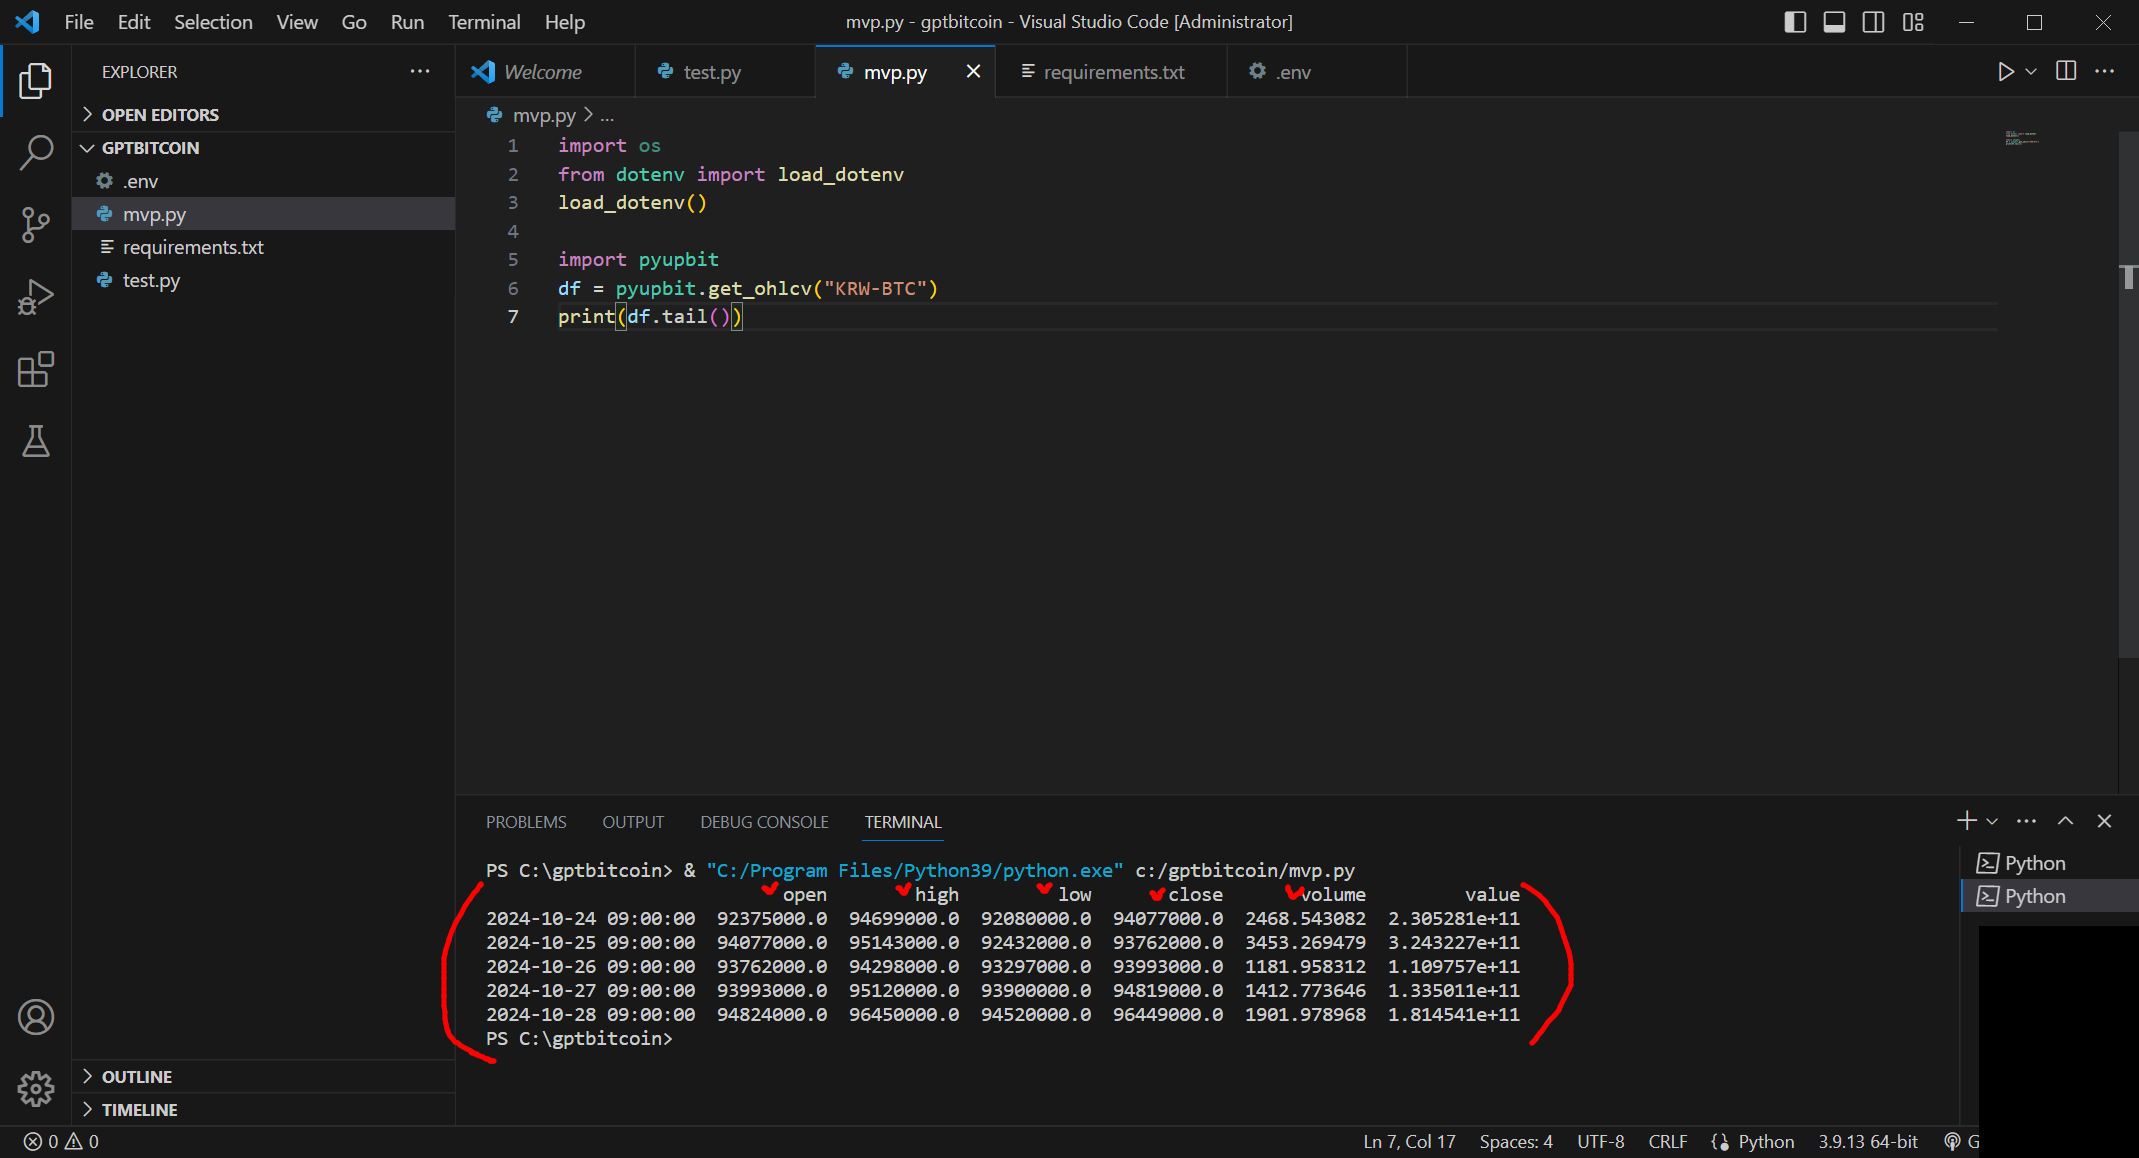Toggle the bottom panel layout button
Viewport: 2139px width, 1158px height.
(1834, 22)
